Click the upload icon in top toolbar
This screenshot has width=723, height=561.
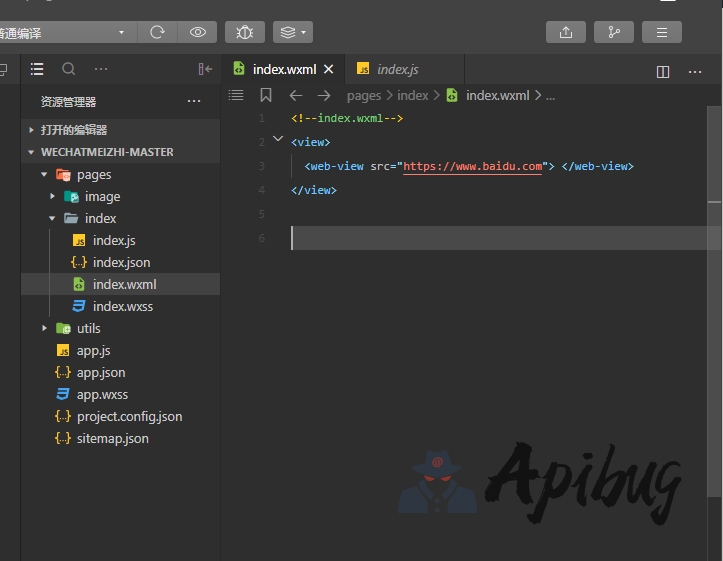click(566, 32)
